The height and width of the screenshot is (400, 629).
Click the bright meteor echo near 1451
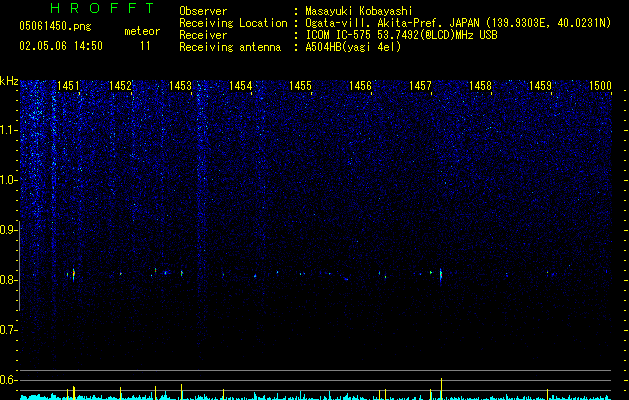pos(73,275)
